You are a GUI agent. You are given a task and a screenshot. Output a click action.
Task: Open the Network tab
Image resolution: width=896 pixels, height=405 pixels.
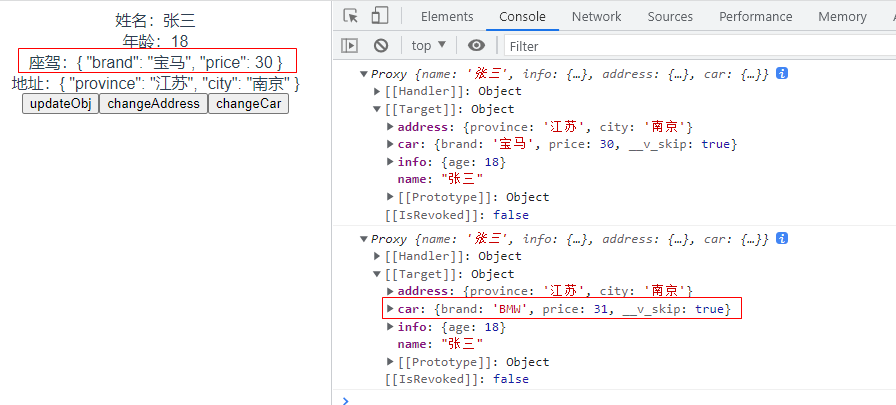[597, 17]
